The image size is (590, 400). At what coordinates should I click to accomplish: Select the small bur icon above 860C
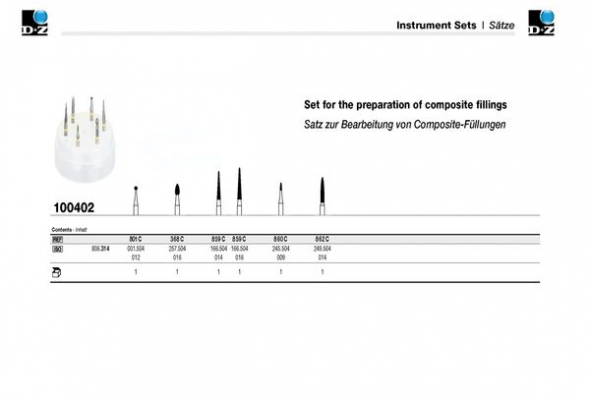[281, 199]
